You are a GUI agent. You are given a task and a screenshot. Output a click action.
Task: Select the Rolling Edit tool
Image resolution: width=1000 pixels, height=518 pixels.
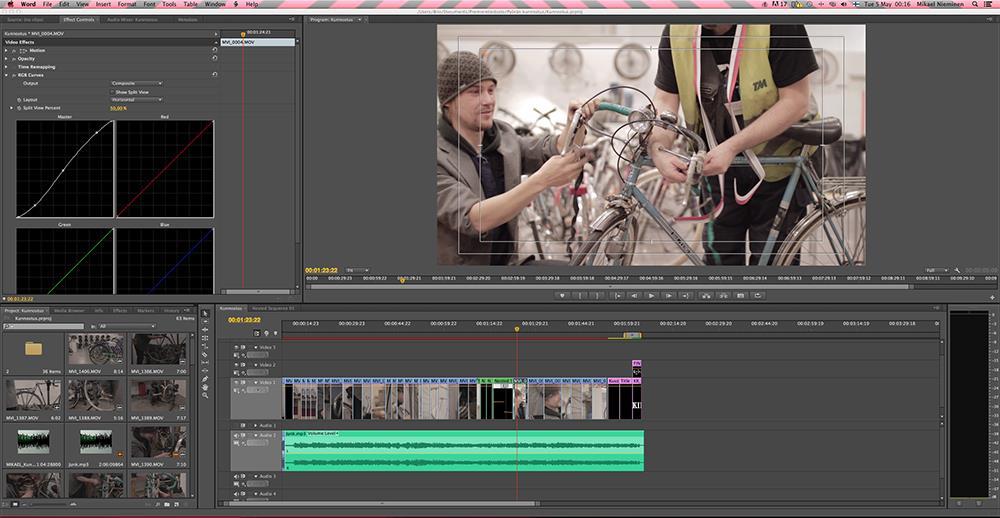tap(205, 338)
